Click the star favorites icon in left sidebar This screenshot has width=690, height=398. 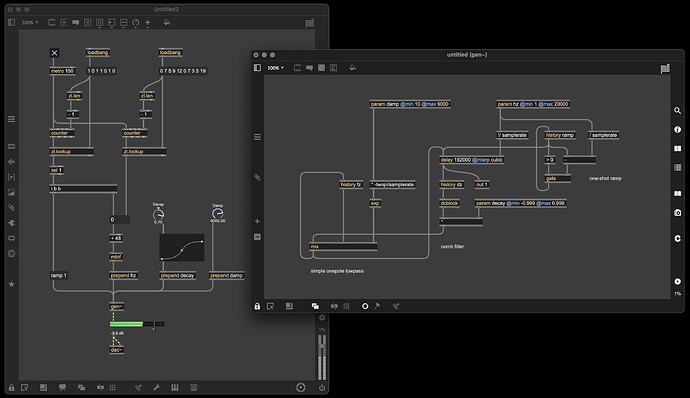(x=11, y=284)
